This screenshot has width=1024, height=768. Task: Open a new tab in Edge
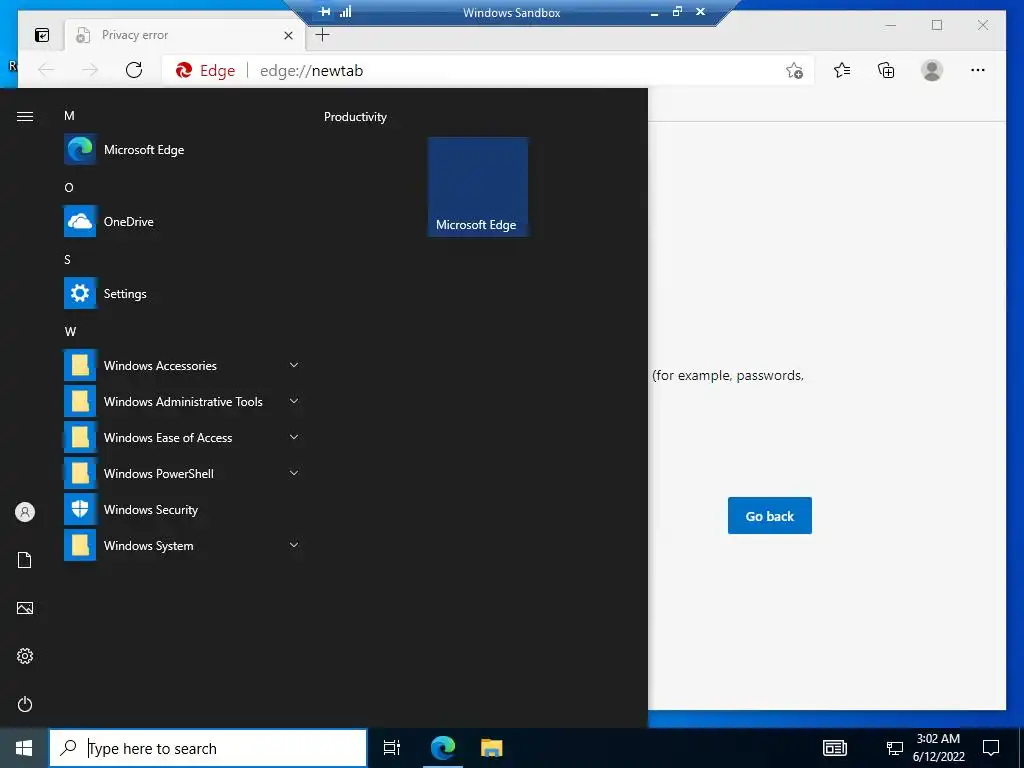[323, 35]
